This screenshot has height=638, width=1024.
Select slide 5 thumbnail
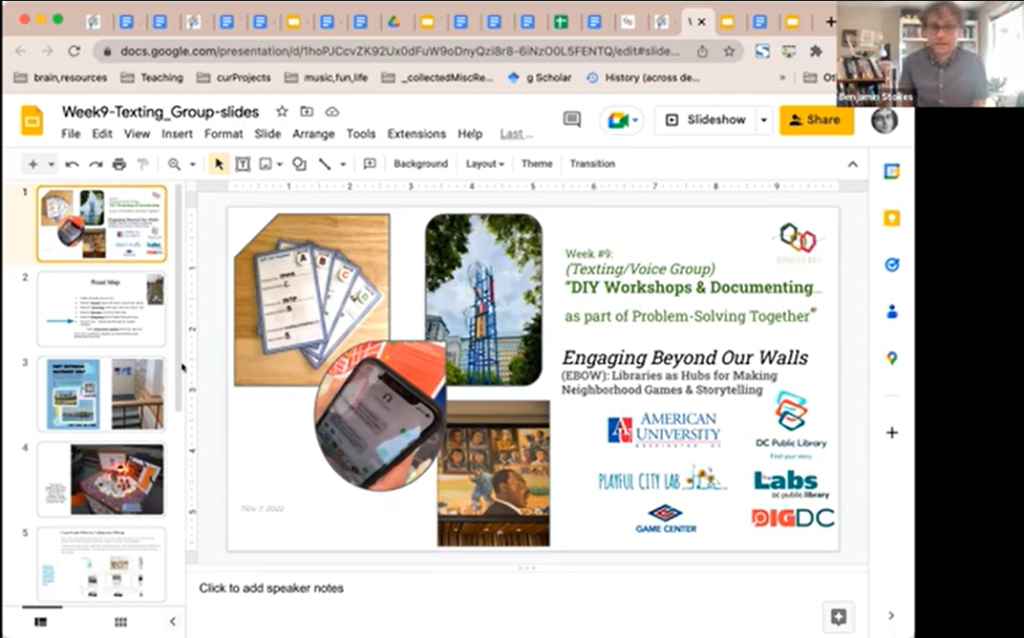tap(102, 564)
